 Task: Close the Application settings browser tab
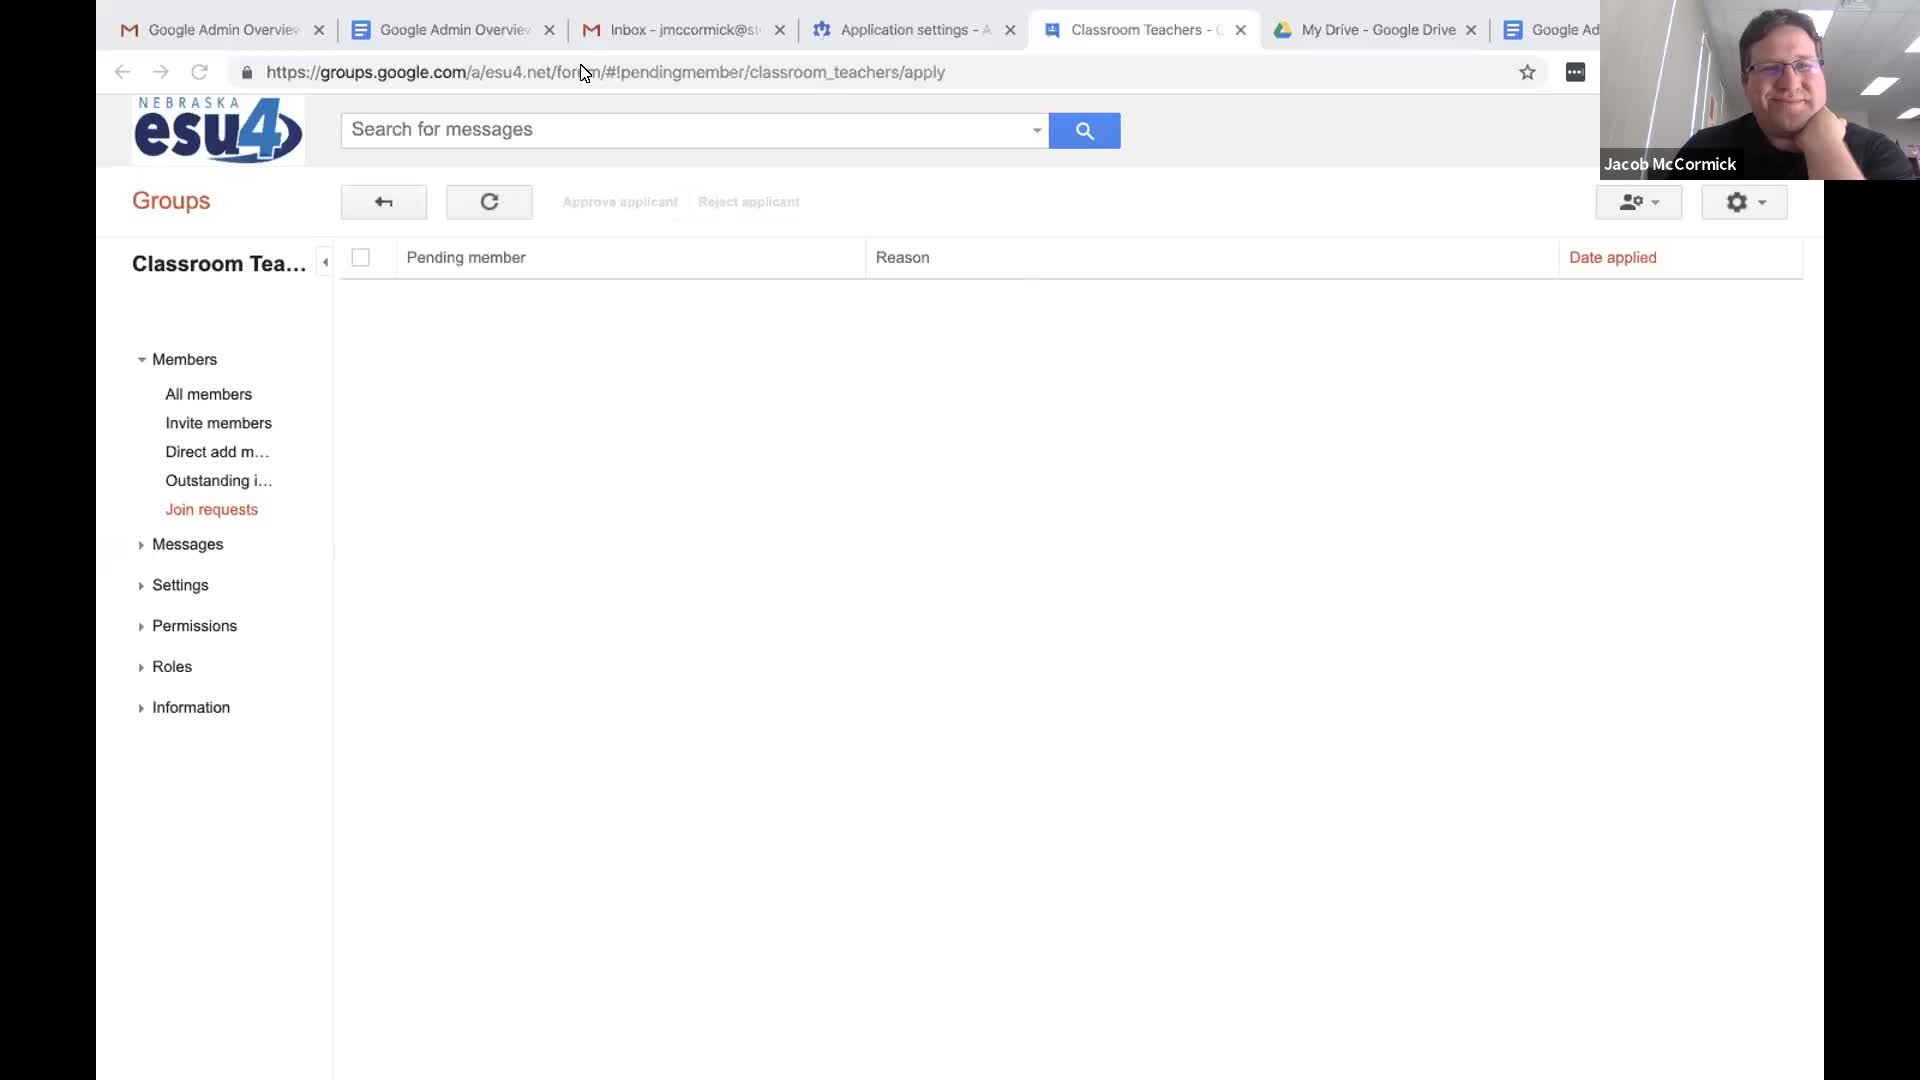(x=1010, y=30)
